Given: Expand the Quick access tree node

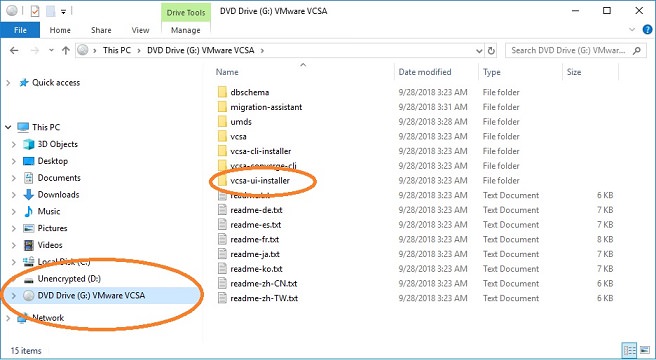Looking at the screenshot, I should tap(8, 83).
